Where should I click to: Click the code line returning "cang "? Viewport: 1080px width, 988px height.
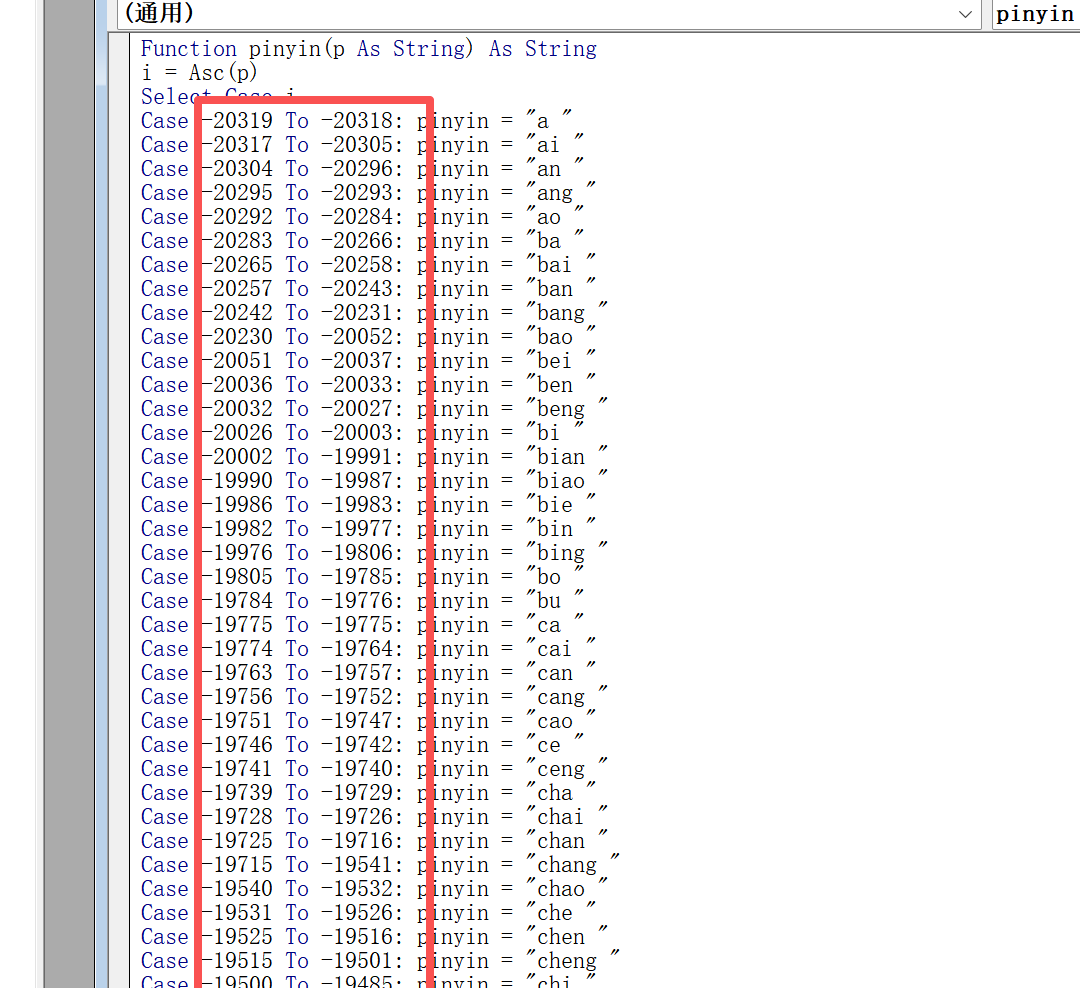374,697
